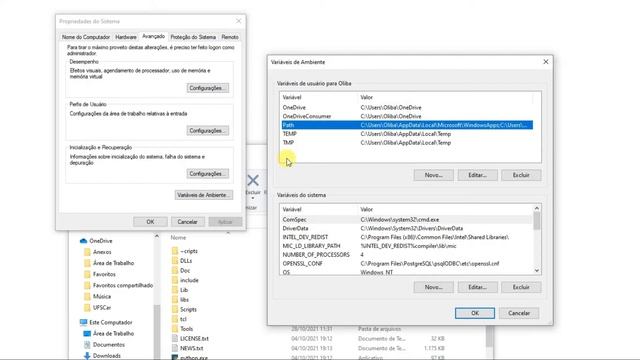Switch to Hardware tab
This screenshot has height=360, width=640.
pos(126,37)
